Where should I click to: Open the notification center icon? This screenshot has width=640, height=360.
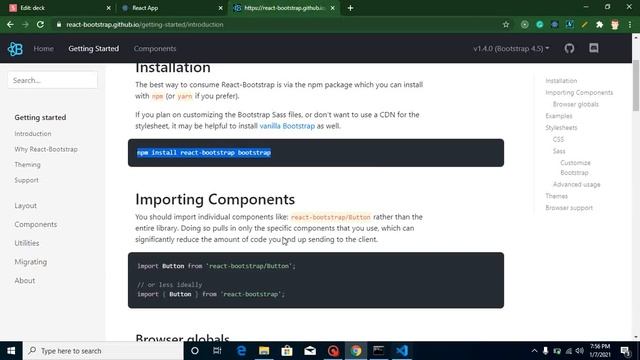[x=625, y=351]
